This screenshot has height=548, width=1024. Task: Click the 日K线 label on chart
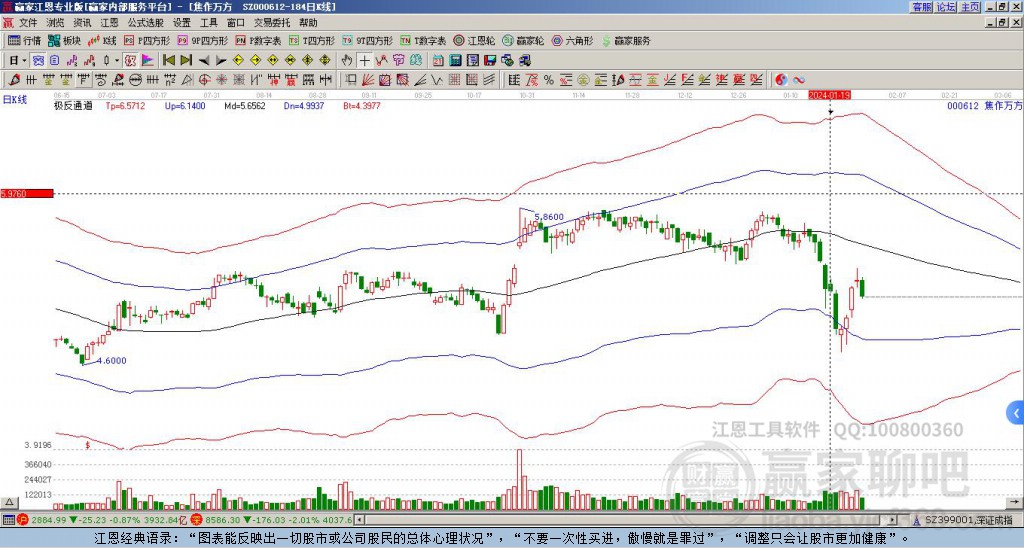[15, 99]
